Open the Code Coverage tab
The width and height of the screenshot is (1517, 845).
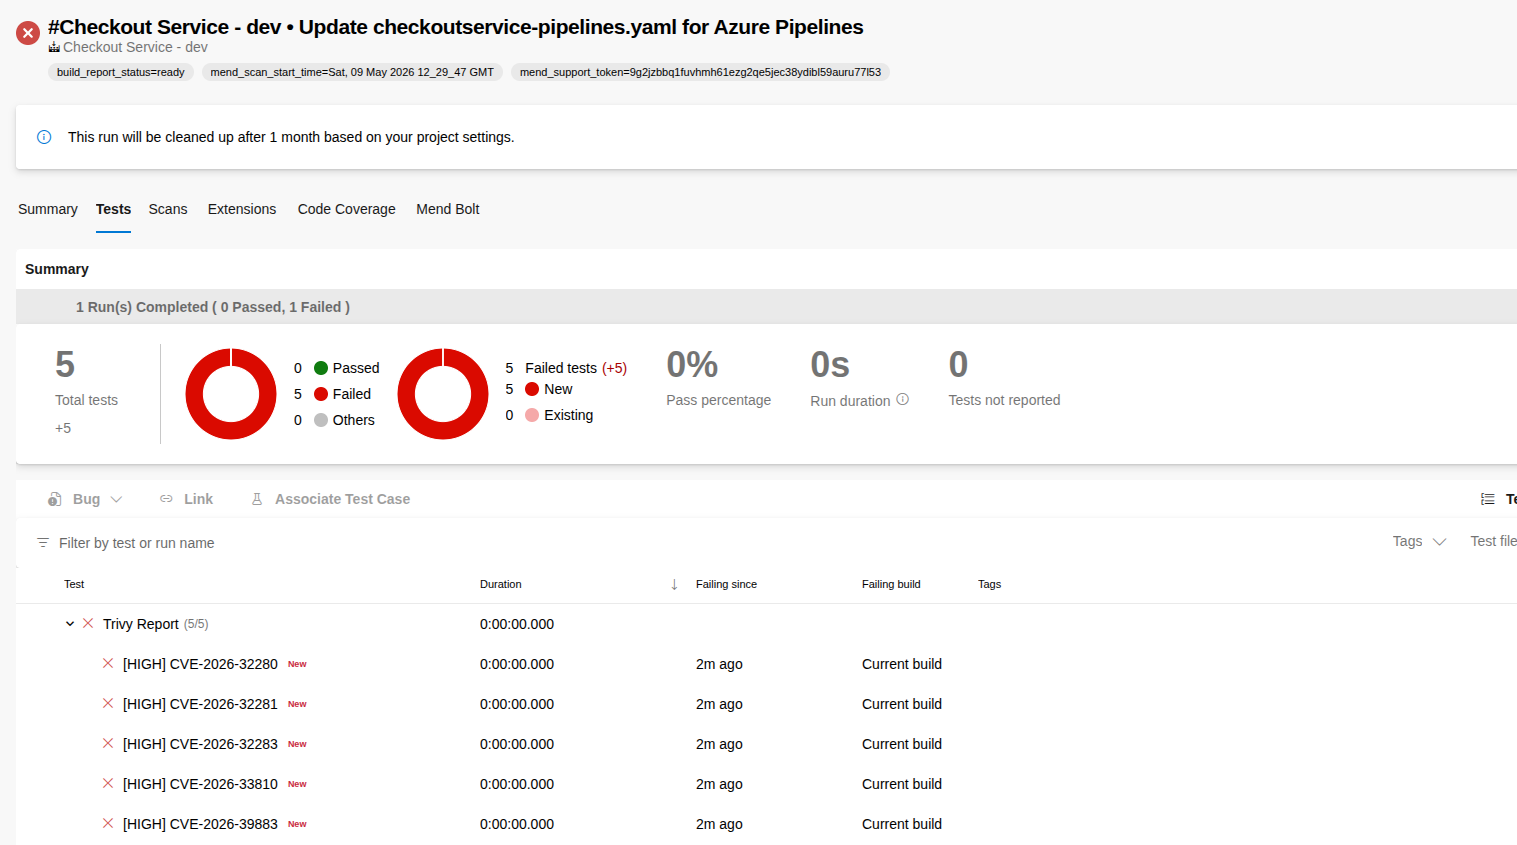pos(346,209)
